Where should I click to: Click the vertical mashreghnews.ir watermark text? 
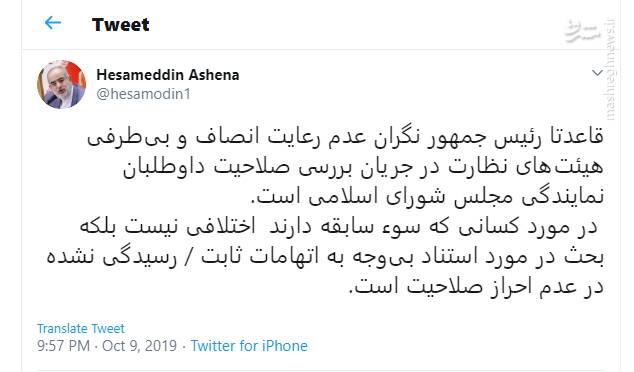610,70
